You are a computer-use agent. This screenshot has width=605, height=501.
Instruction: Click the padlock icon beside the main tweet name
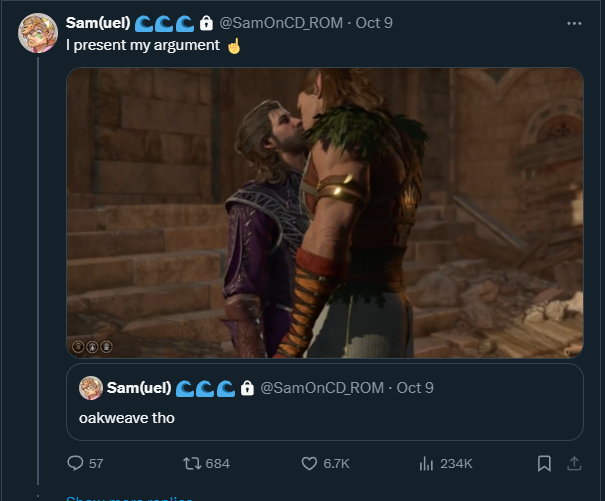(x=206, y=23)
